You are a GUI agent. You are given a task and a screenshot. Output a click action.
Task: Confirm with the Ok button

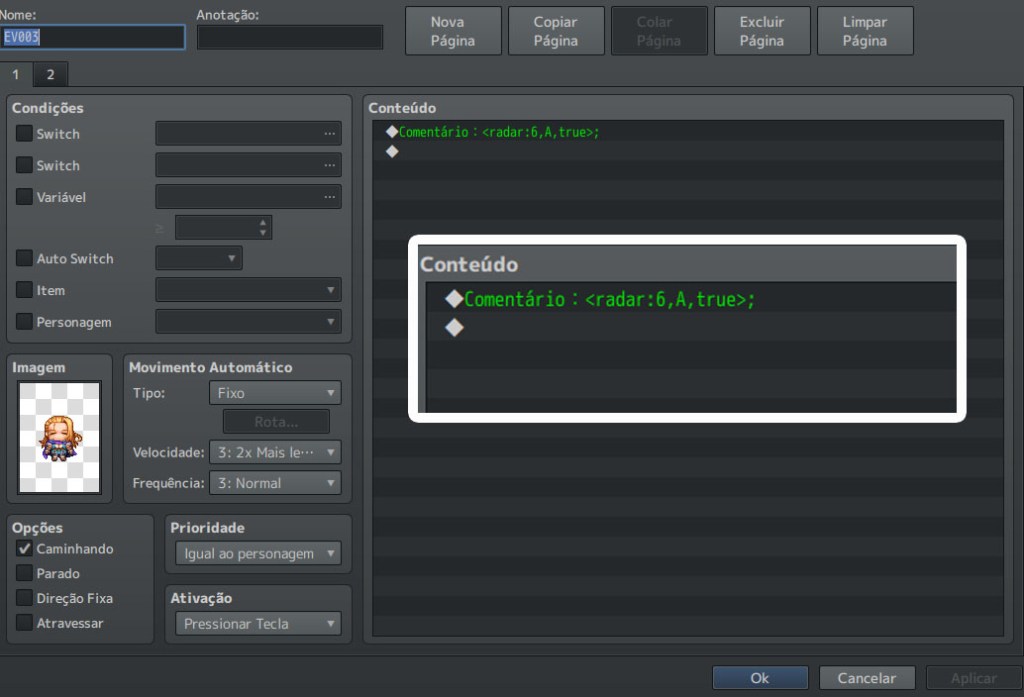coord(760,678)
